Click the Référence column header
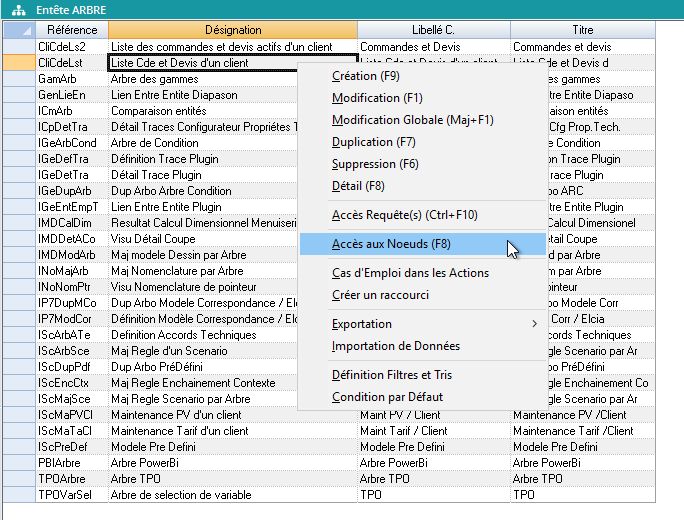This screenshot has width=684, height=520. (x=71, y=30)
